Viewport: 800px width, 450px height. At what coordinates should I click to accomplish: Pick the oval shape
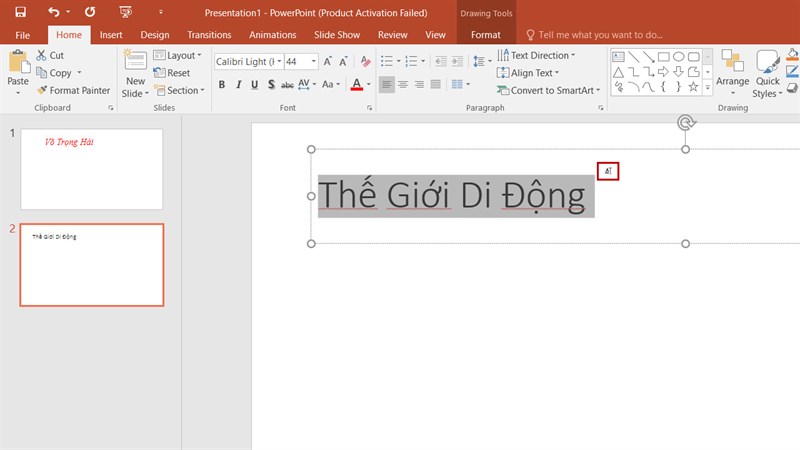pos(679,57)
